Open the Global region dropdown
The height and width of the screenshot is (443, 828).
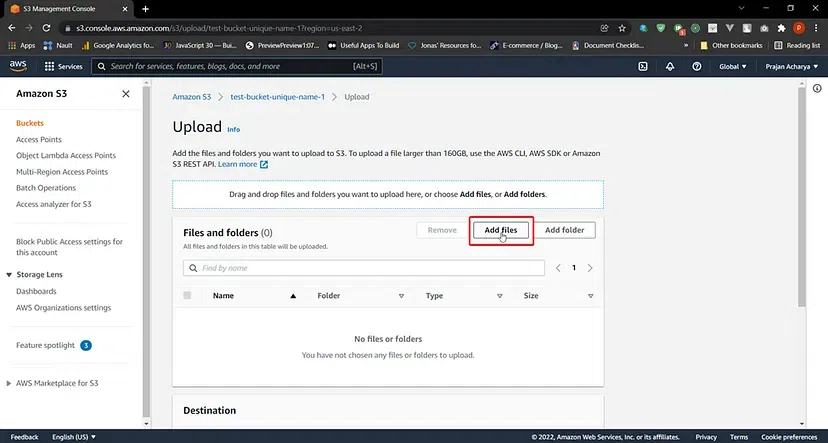732,67
